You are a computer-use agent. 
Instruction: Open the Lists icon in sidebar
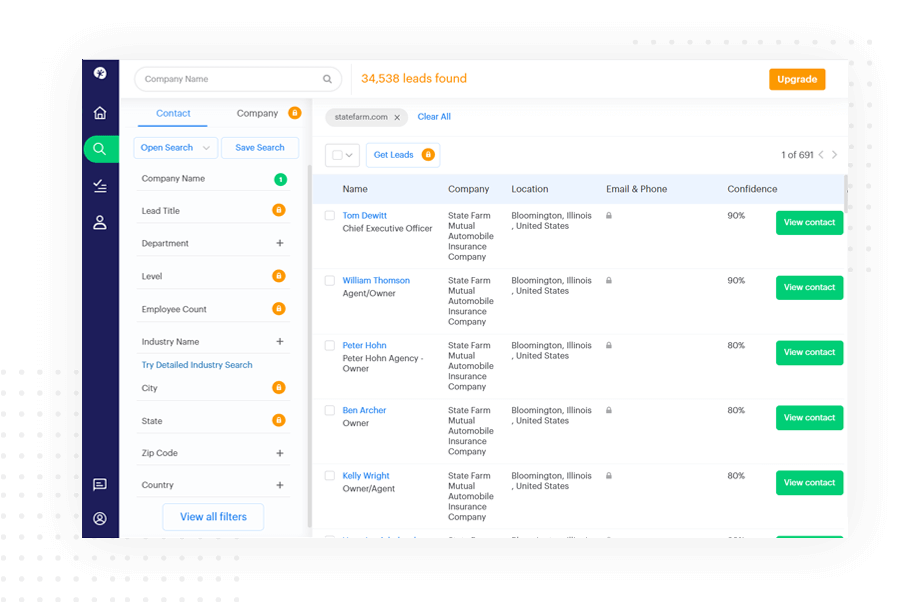point(100,186)
